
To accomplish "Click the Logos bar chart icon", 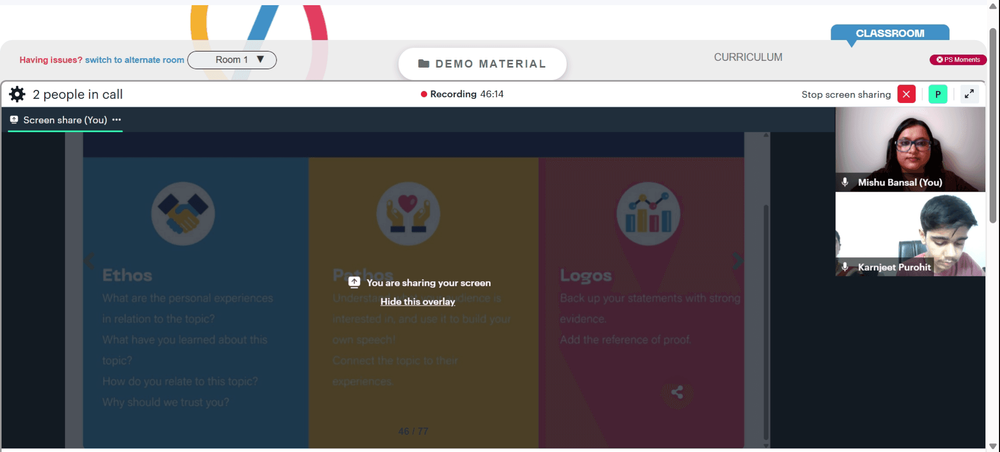I will pos(648,214).
